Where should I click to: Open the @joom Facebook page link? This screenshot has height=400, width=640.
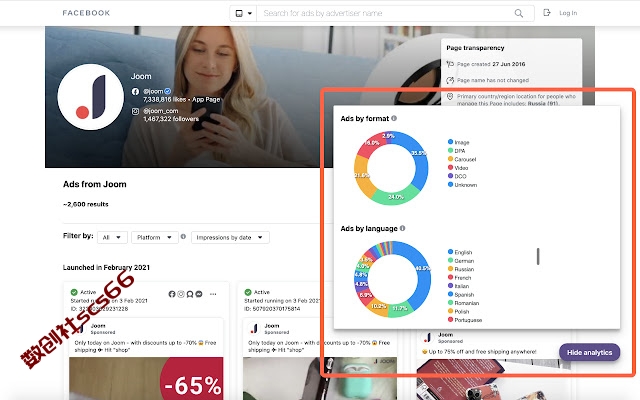tap(153, 91)
